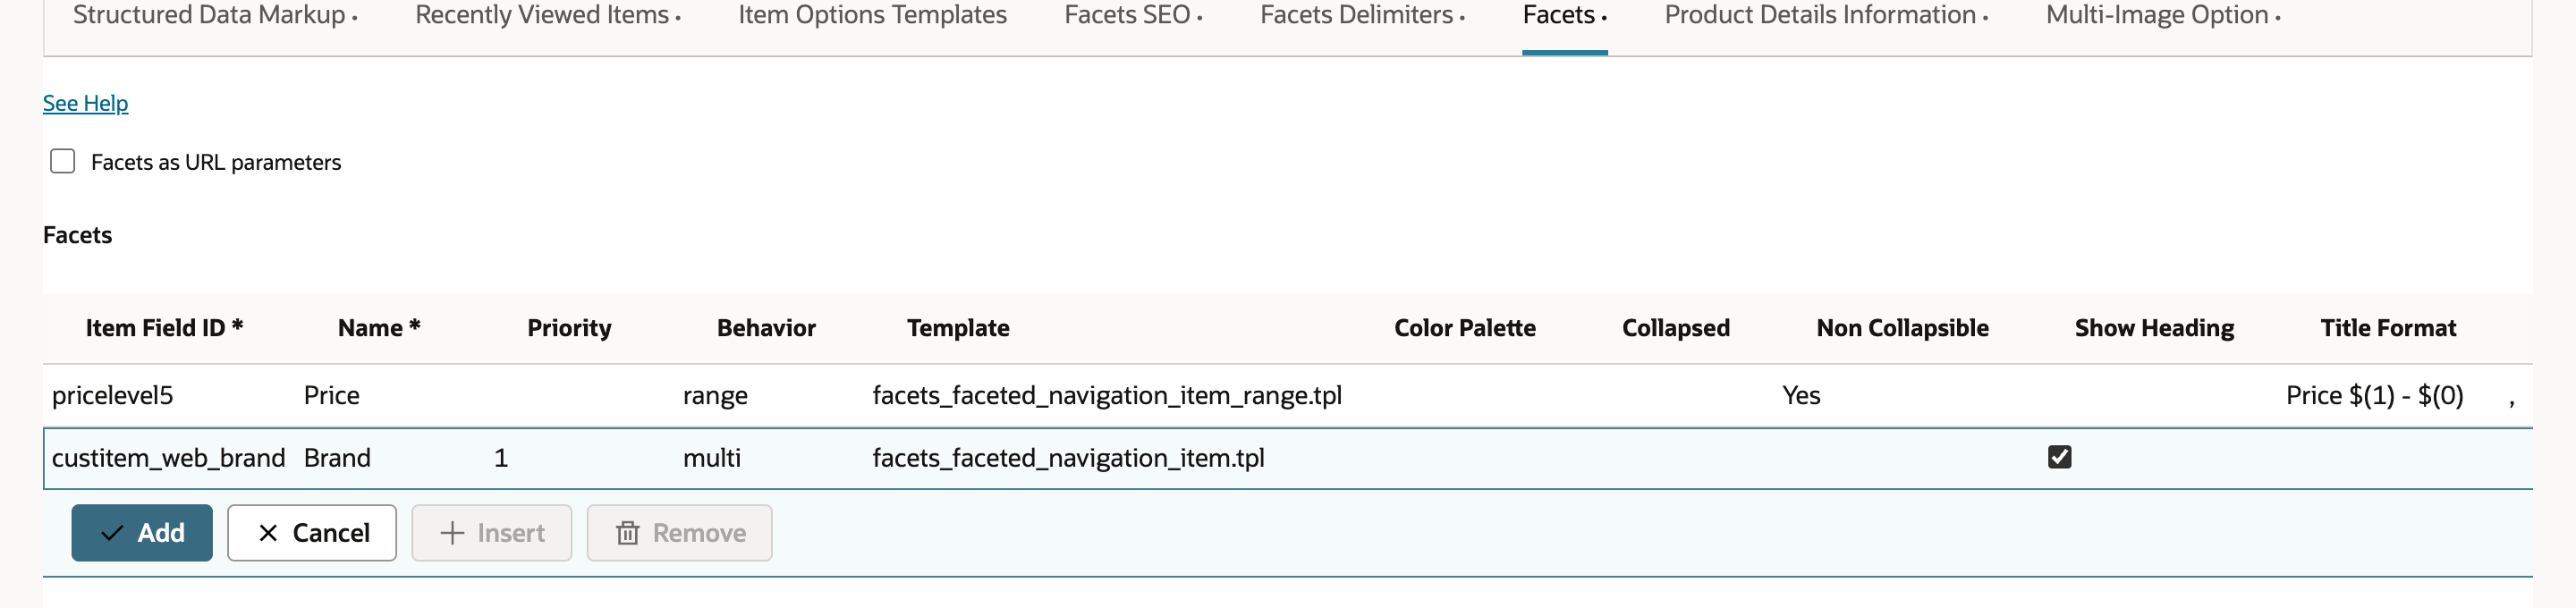Image resolution: width=2576 pixels, height=608 pixels.
Task: Click the Title Format column header
Action: [x=2388, y=328]
